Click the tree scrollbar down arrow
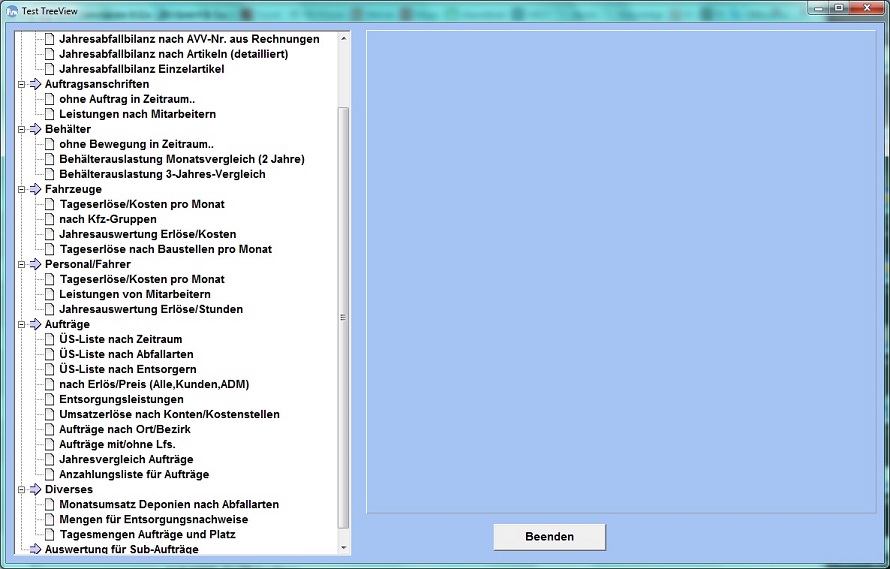The image size is (890, 569). (x=344, y=548)
